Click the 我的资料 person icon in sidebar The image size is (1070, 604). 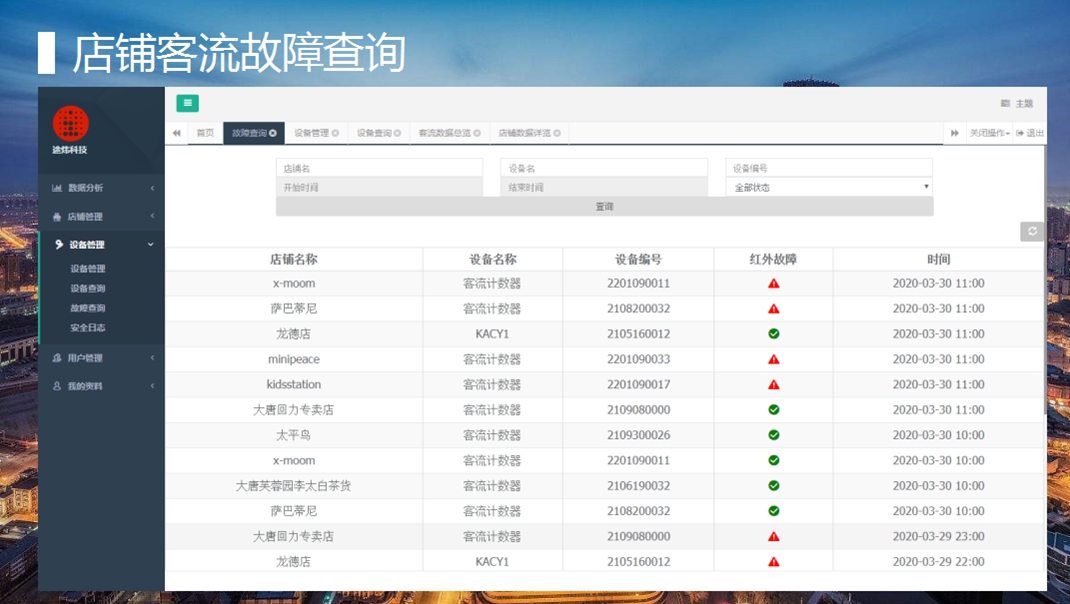pyautogui.click(x=57, y=386)
